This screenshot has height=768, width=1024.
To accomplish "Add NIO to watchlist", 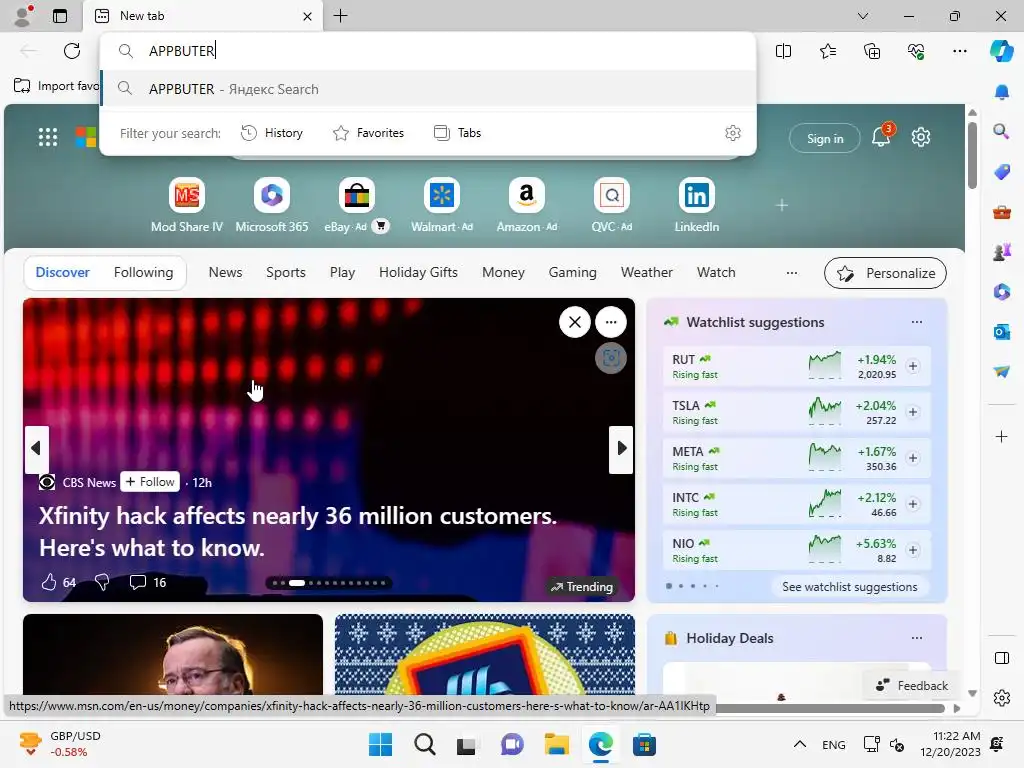I will 913,551.
